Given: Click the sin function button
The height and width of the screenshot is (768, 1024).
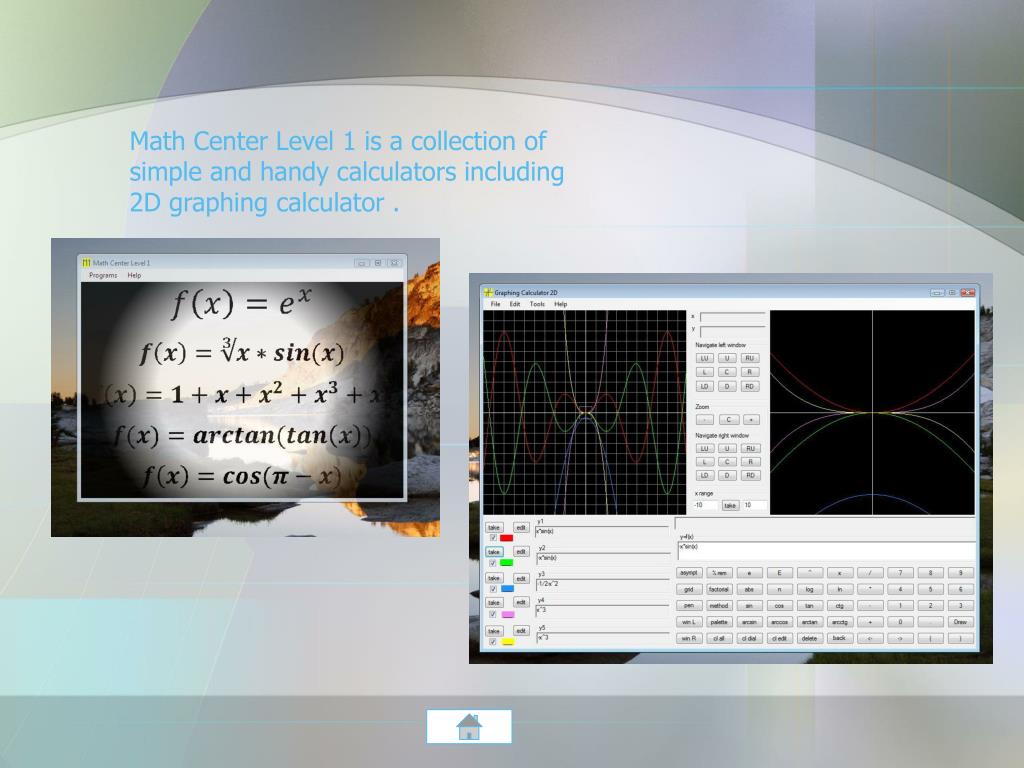Looking at the screenshot, I should (x=749, y=605).
